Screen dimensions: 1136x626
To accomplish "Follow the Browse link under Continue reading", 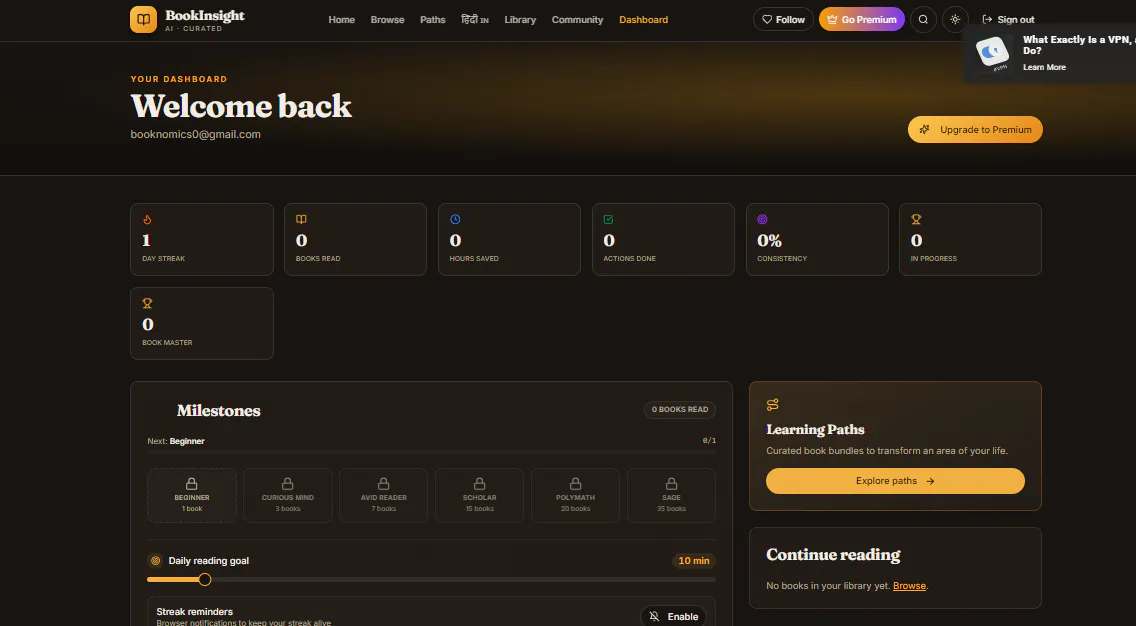I will tap(909, 585).
